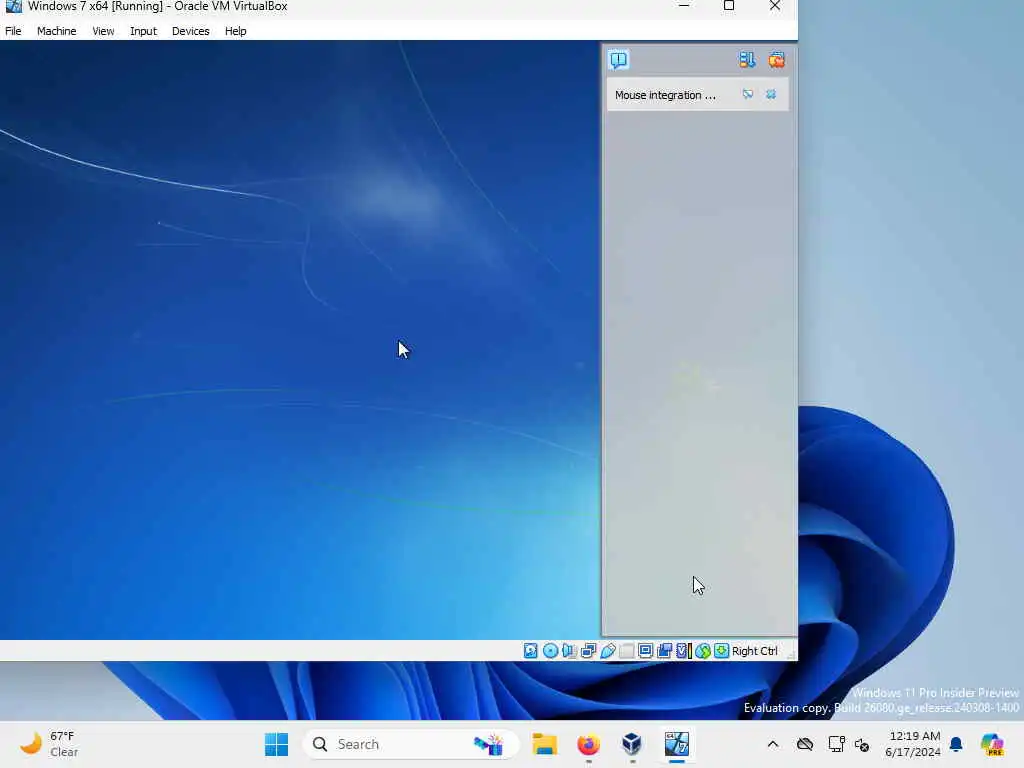
Task: Open the USB devices status icon
Action: 607,650
